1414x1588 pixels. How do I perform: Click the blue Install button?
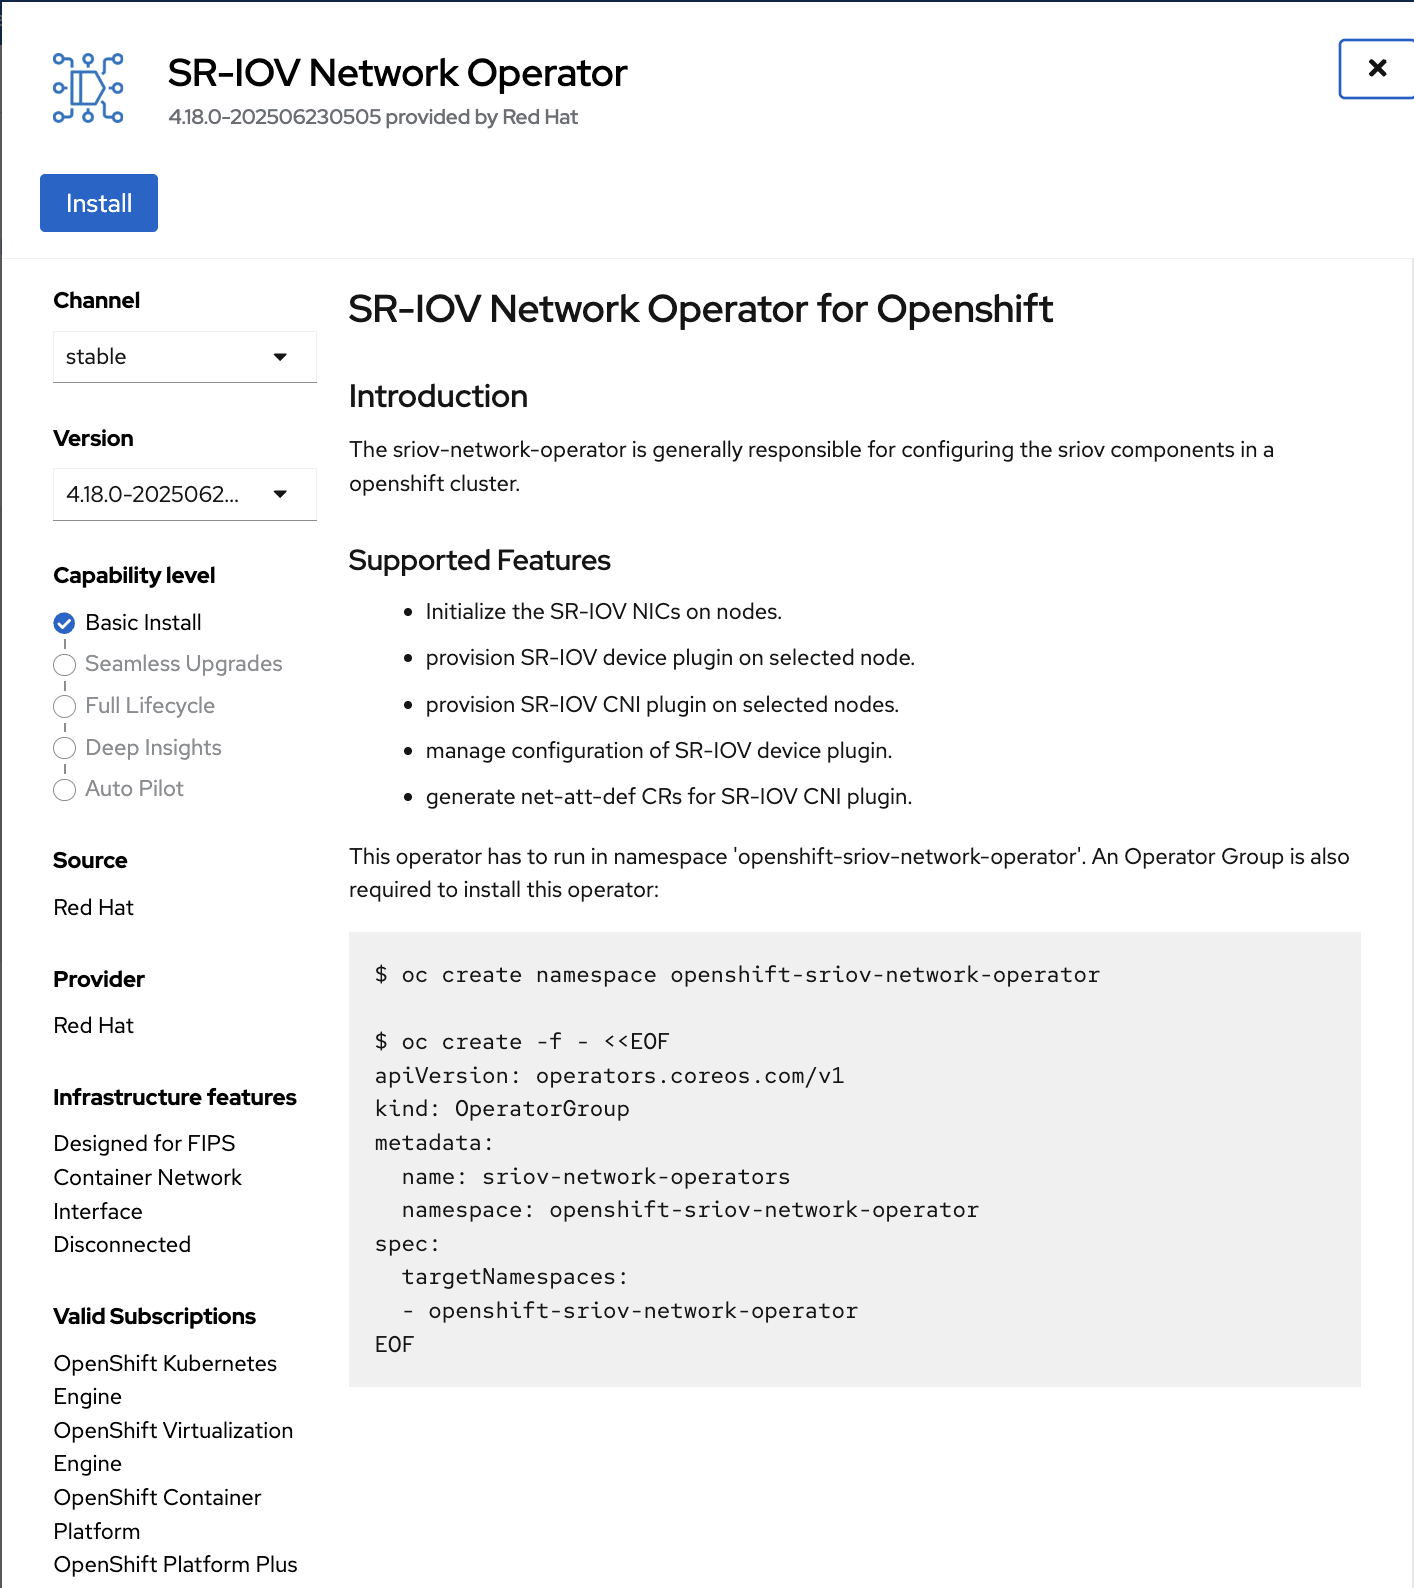coord(99,203)
